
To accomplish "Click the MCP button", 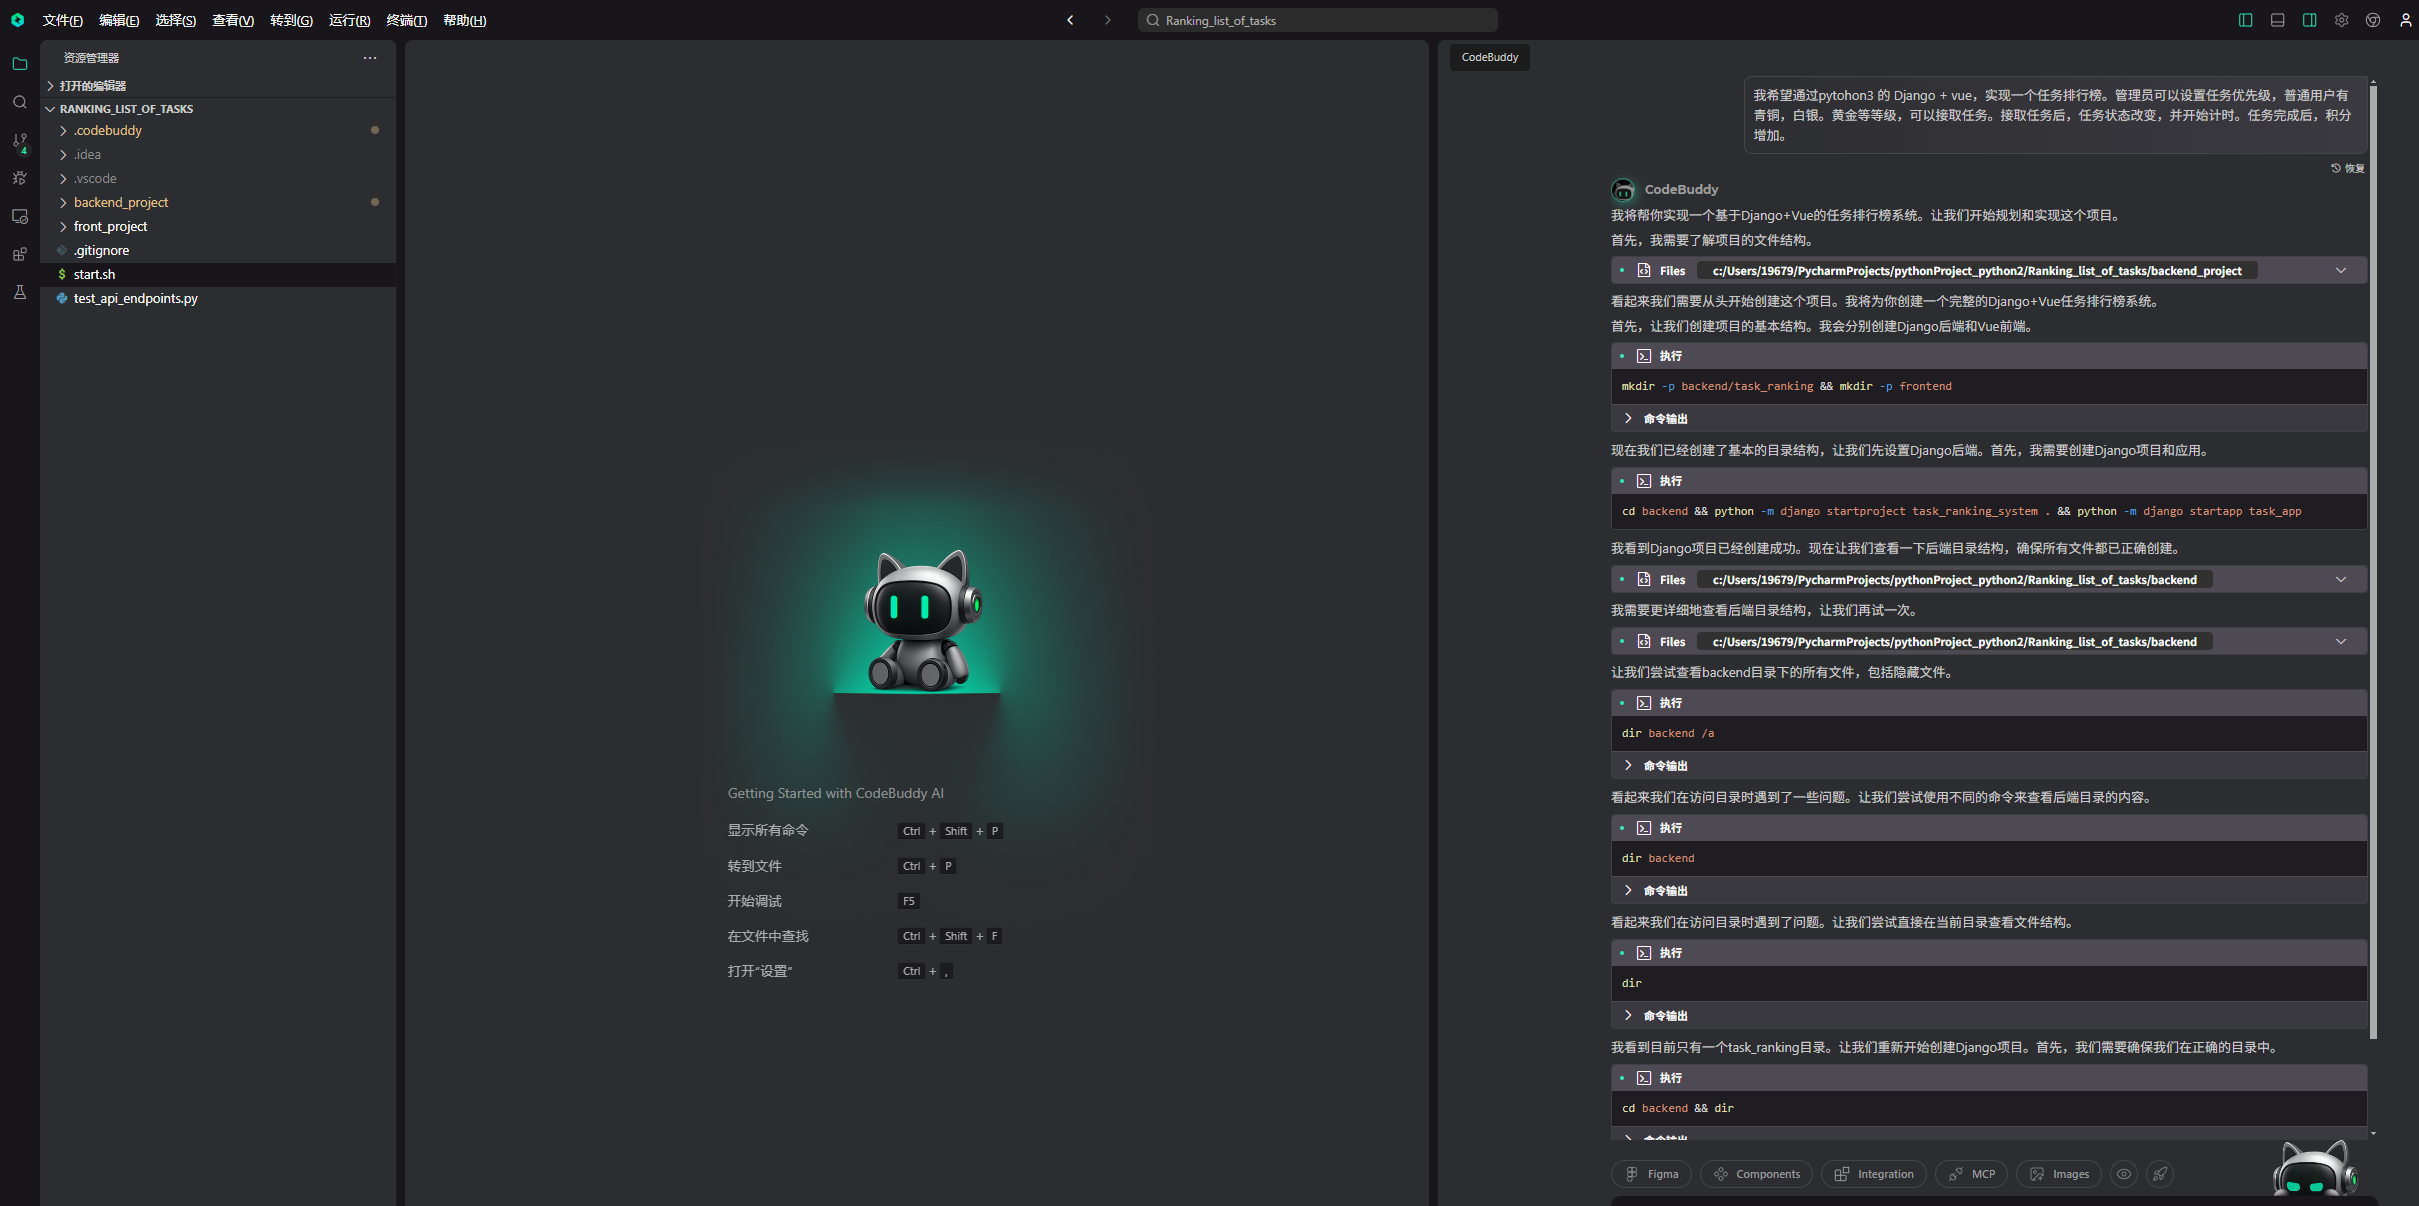I will 1972,1174.
